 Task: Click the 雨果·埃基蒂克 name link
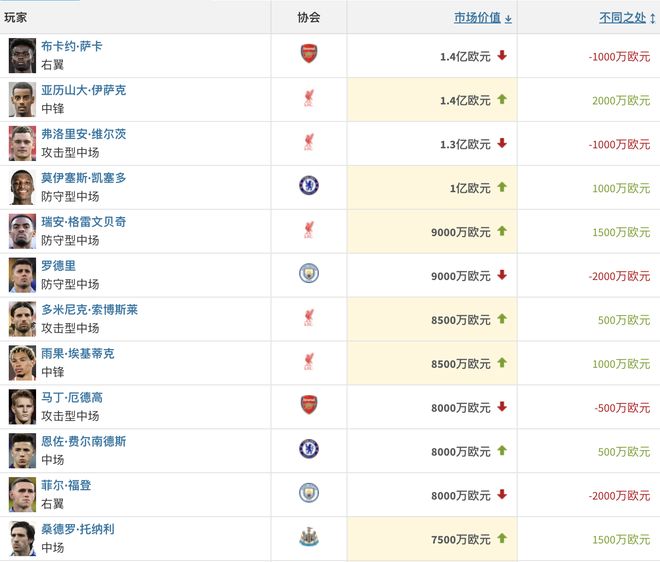click(x=77, y=354)
